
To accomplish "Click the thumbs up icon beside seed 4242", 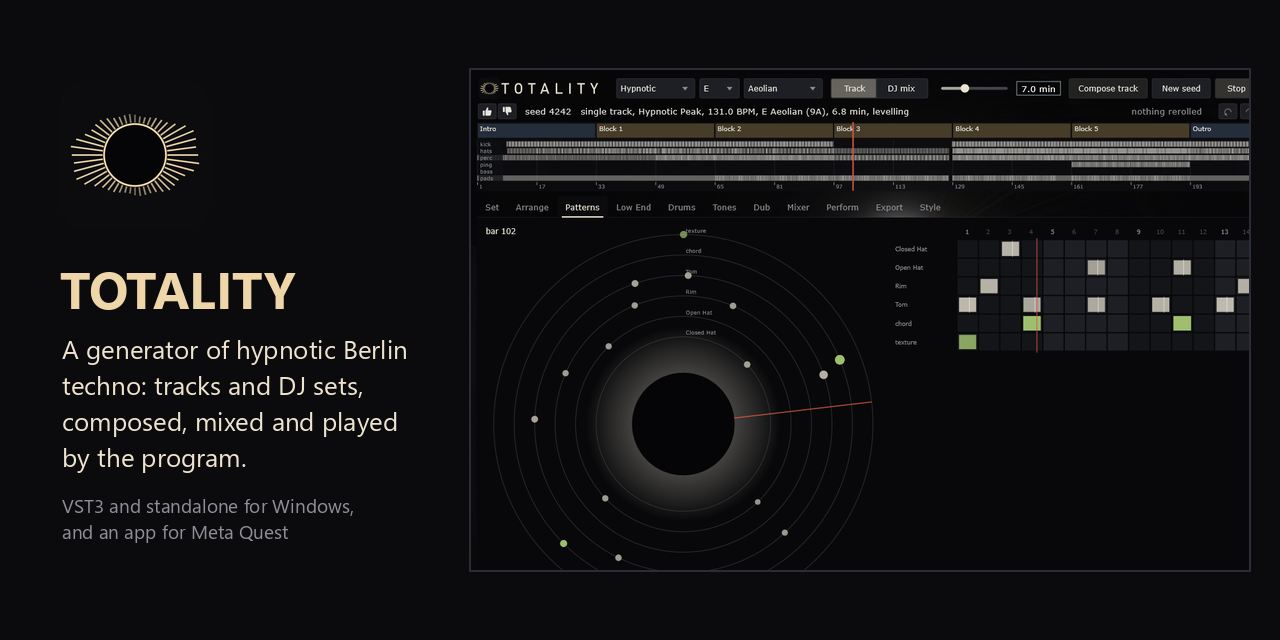I will click(x=487, y=112).
